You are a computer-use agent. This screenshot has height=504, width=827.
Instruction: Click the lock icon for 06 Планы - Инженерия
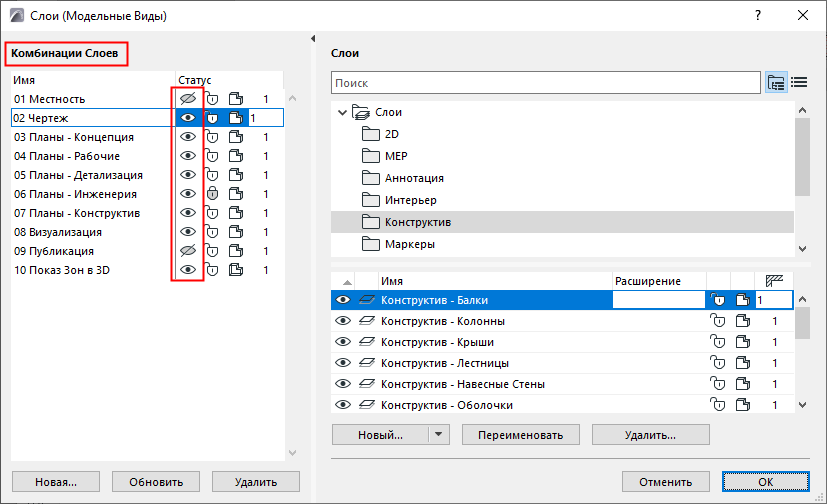click(x=212, y=194)
